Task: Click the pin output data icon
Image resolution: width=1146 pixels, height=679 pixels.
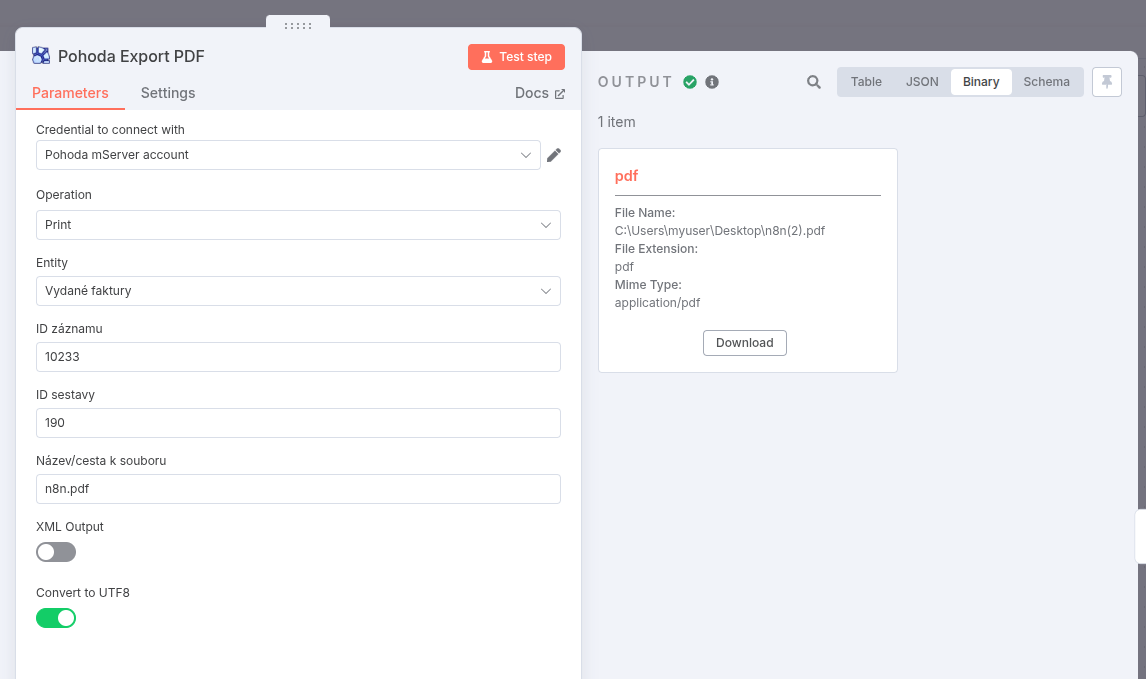Action: coord(1107,82)
